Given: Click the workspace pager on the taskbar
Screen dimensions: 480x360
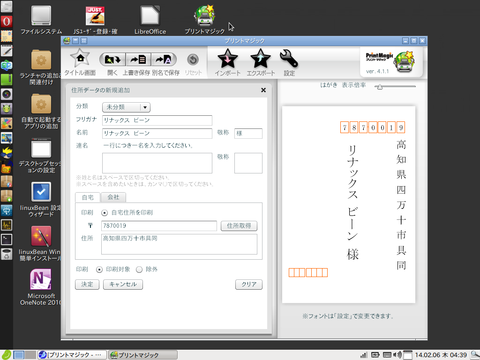Looking at the screenshot, I should (24, 355).
